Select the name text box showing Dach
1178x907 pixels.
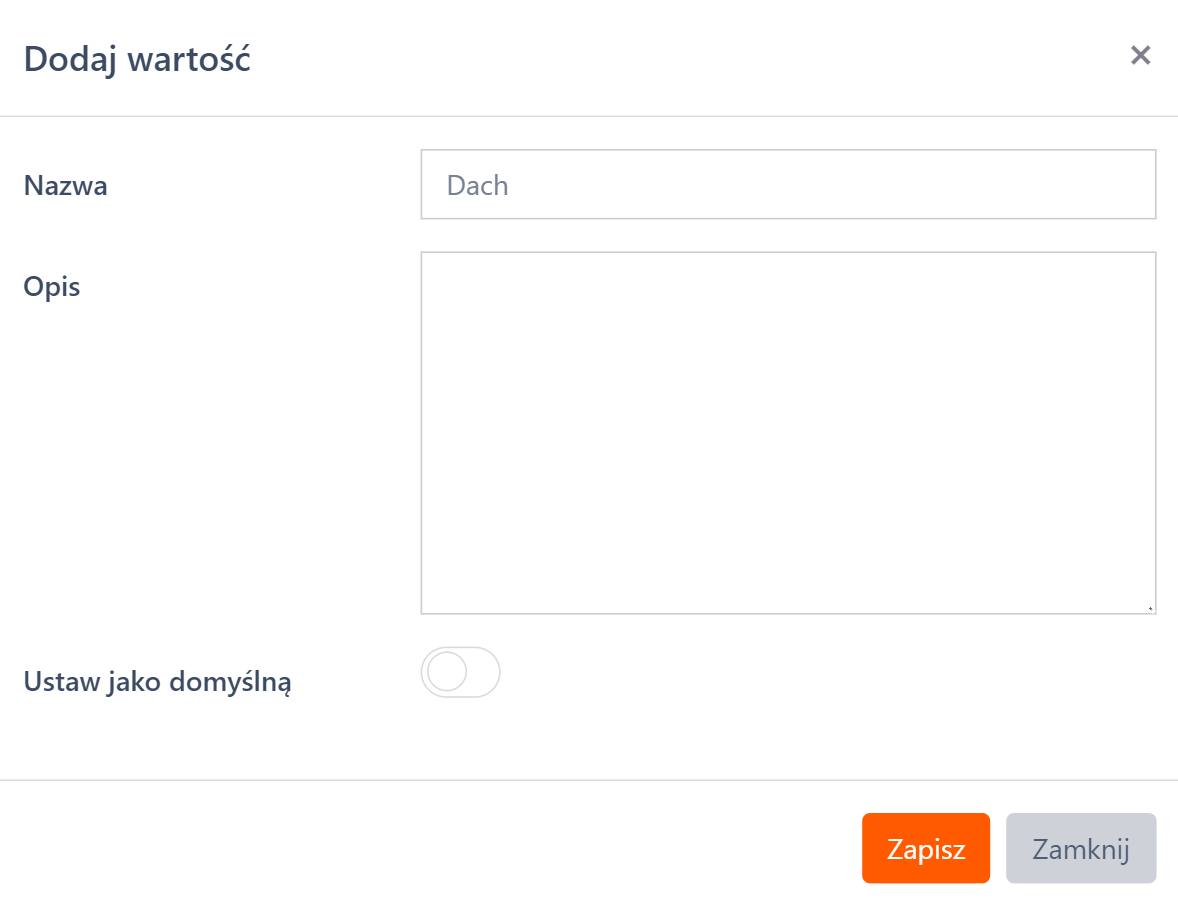click(x=788, y=185)
